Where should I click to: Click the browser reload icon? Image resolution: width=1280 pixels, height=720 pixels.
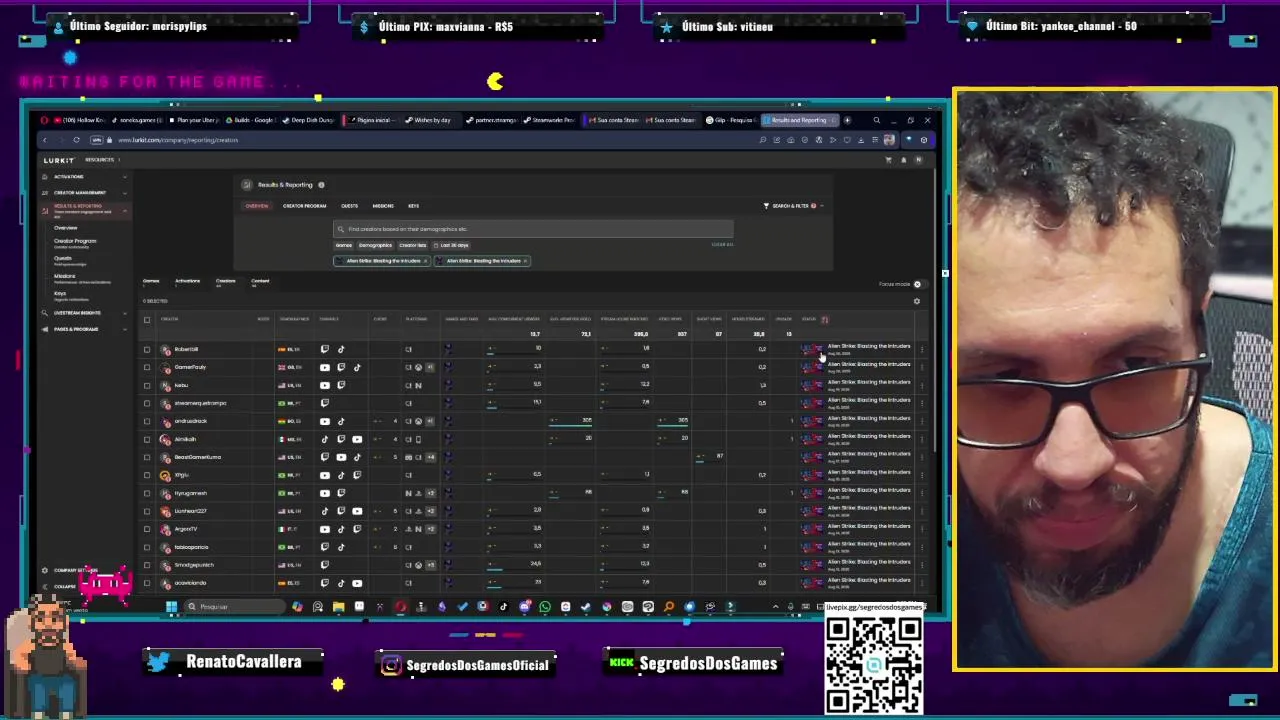pos(76,140)
